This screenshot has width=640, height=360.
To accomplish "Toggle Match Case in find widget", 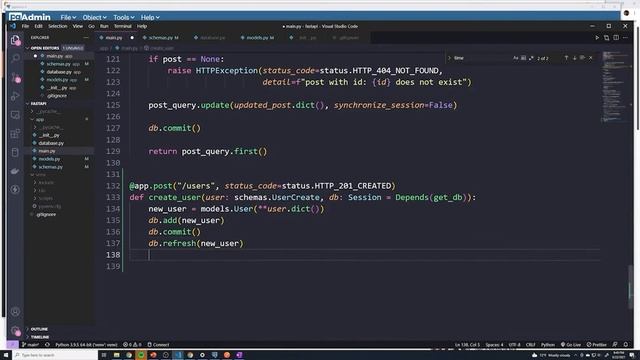I will [x=516, y=58].
